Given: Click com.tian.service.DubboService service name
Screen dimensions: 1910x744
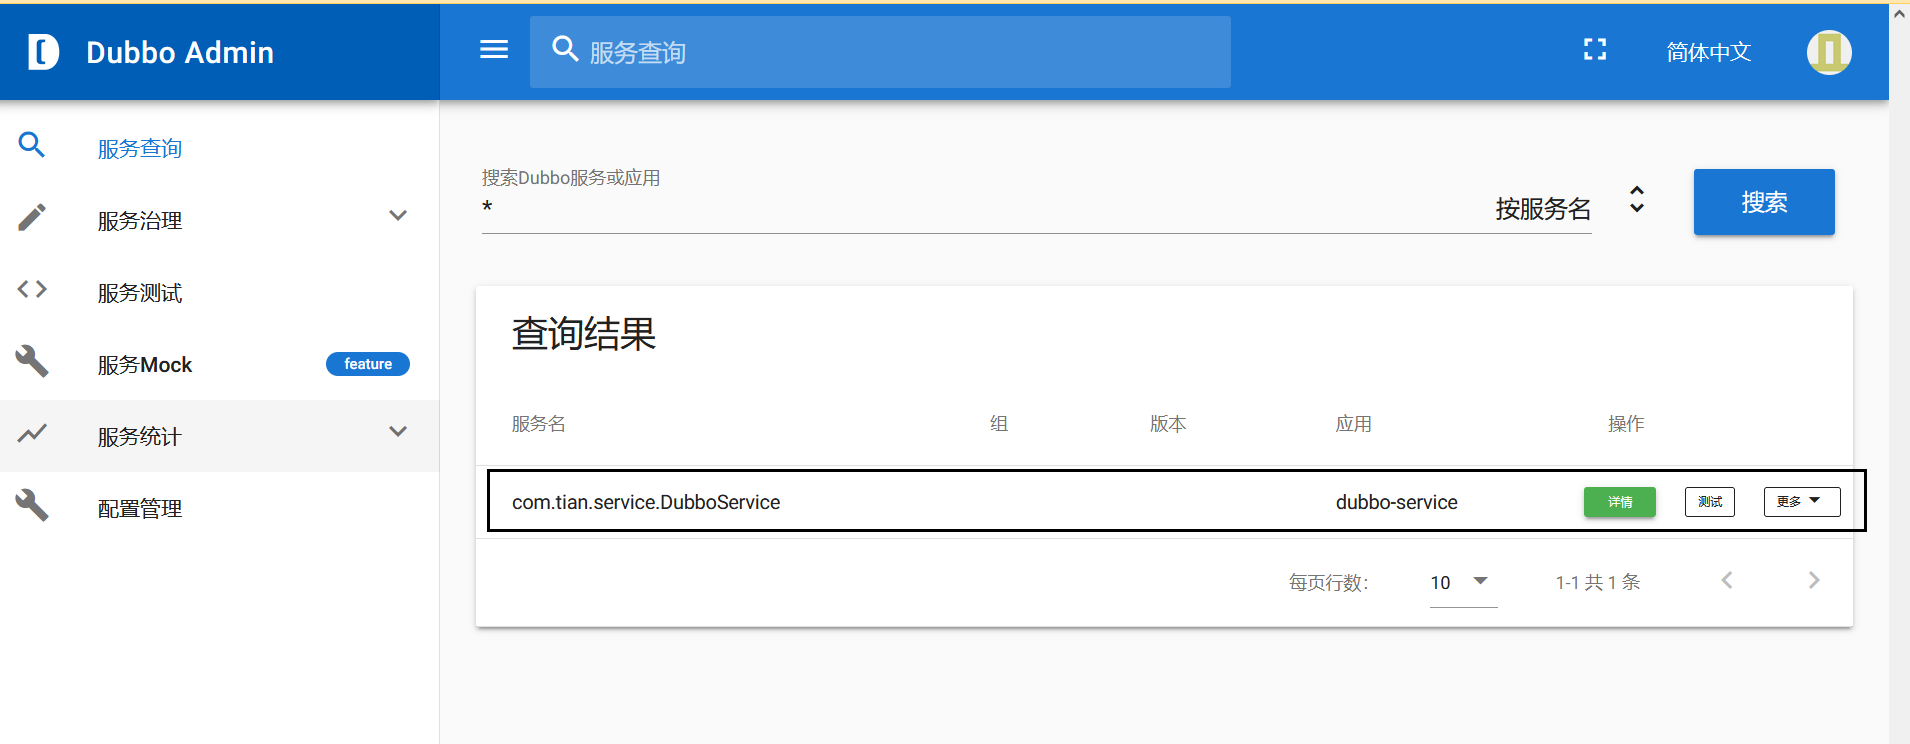Looking at the screenshot, I should pos(646,502).
